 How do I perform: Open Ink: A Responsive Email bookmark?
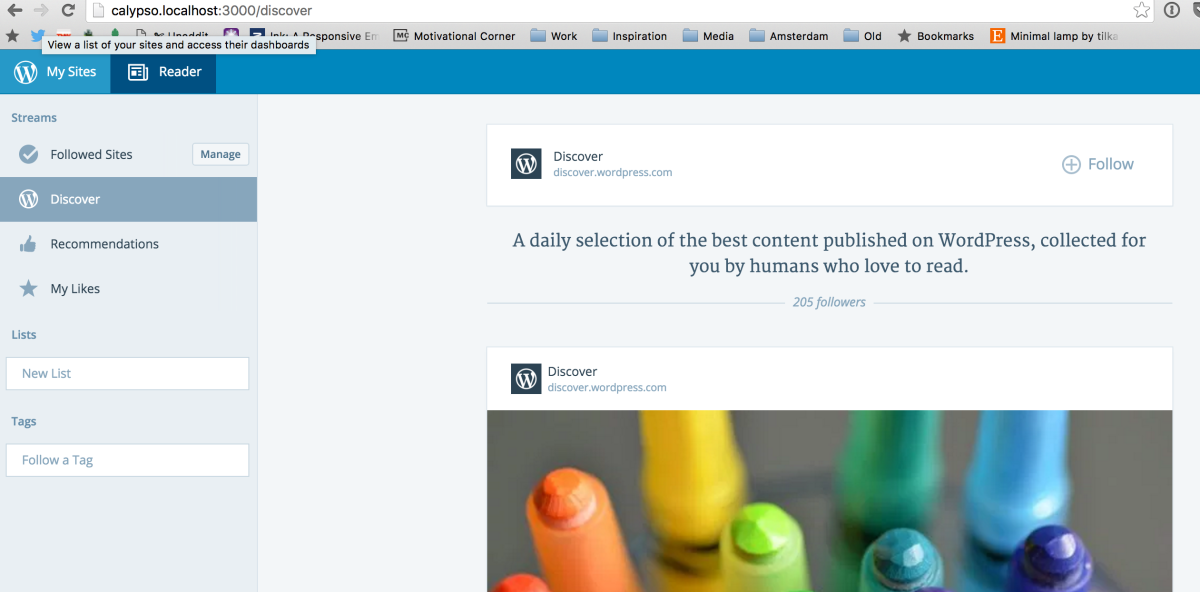[315, 38]
